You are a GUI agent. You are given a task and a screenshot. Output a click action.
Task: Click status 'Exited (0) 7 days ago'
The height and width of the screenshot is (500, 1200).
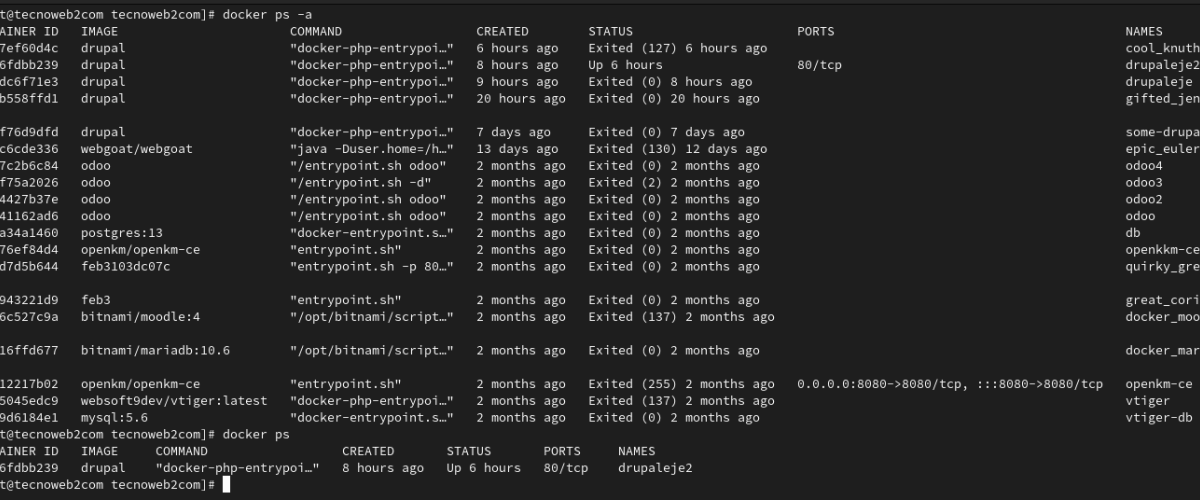click(666, 132)
